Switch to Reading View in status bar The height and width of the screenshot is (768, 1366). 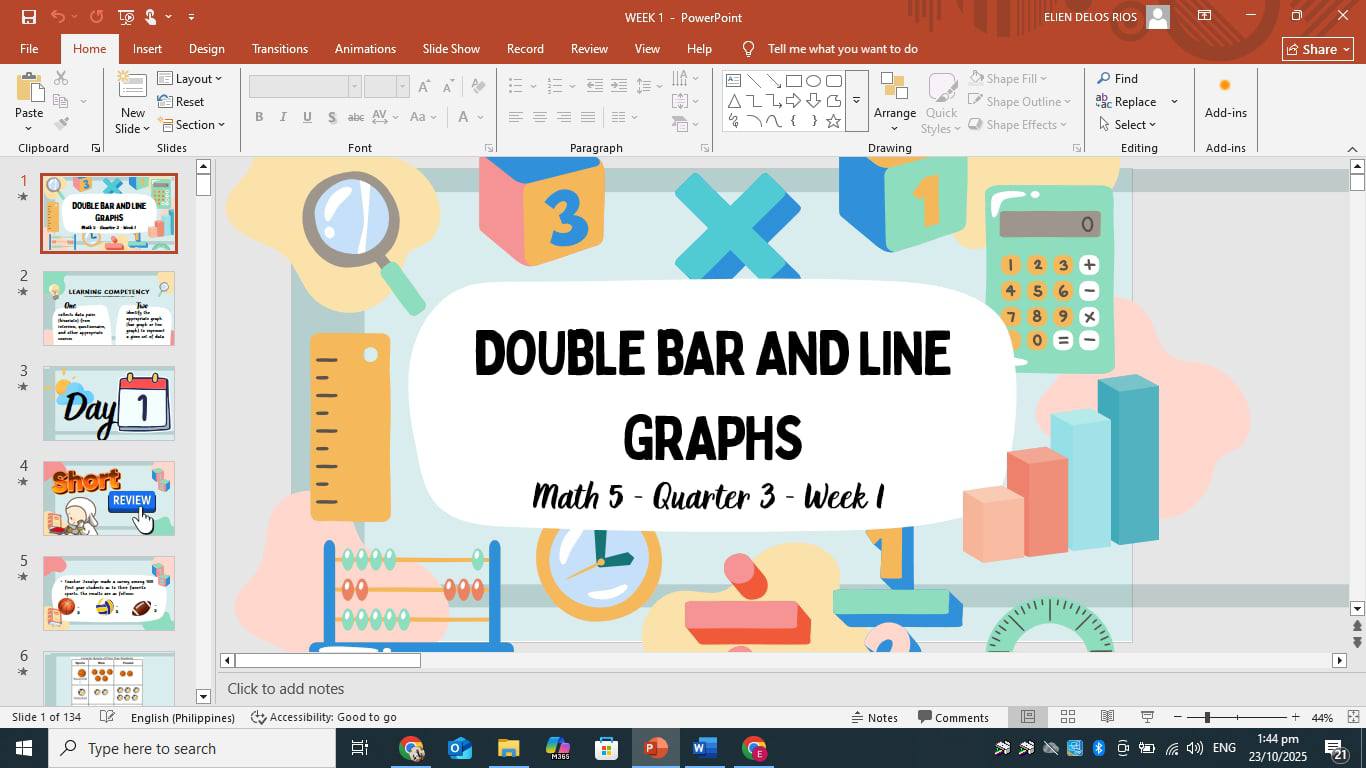[x=1107, y=717]
